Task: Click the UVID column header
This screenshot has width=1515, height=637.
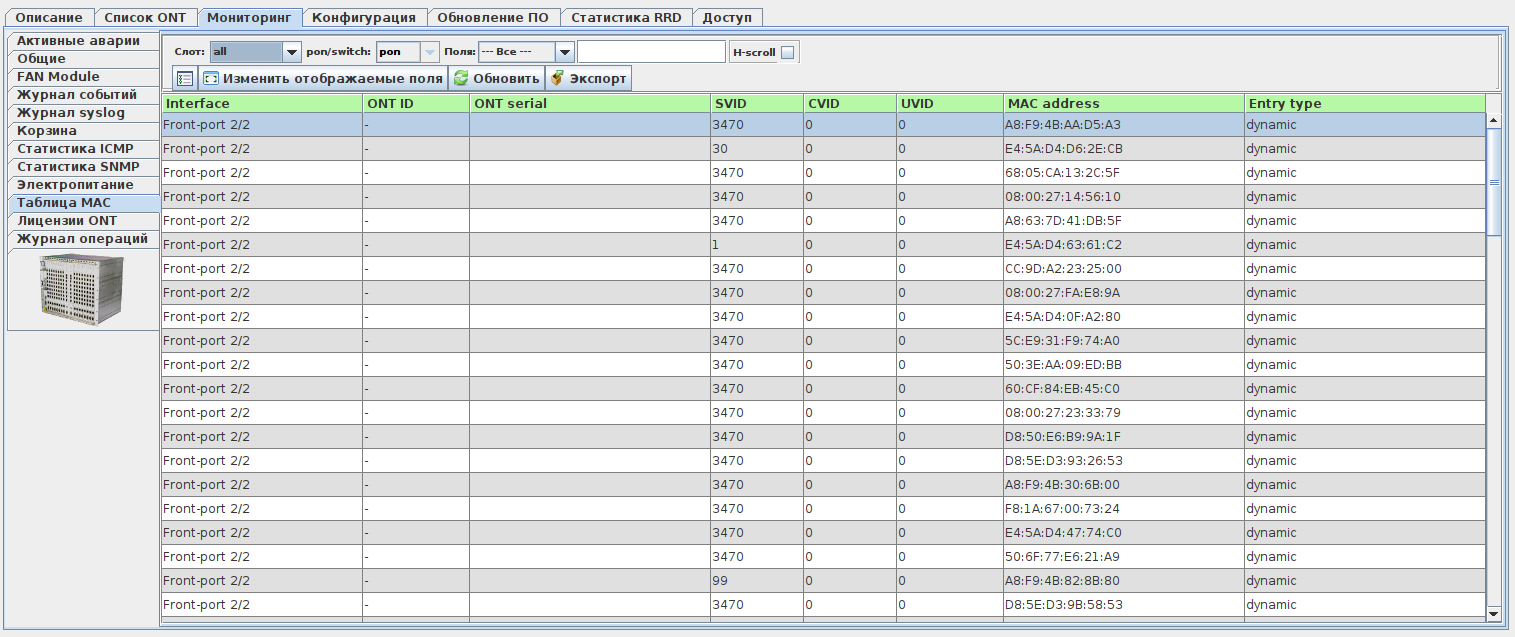Action: click(x=950, y=103)
